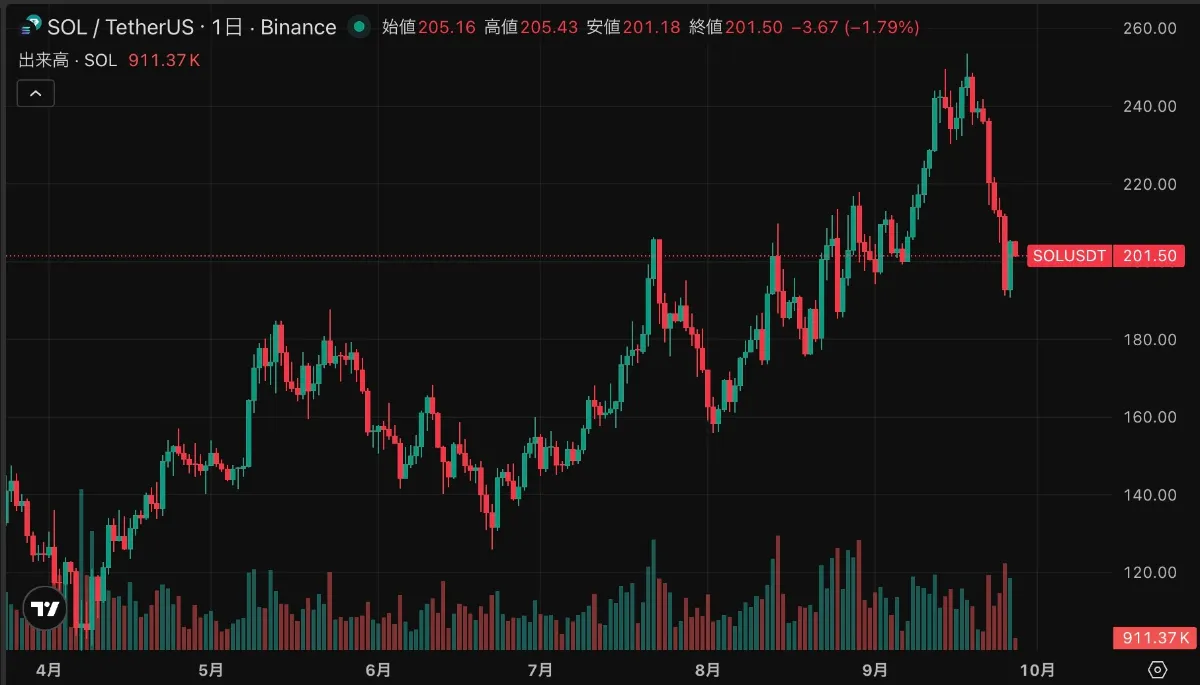The height and width of the screenshot is (685, 1200).
Task: Click the 260.00 price axis label
Action: [1148, 28]
